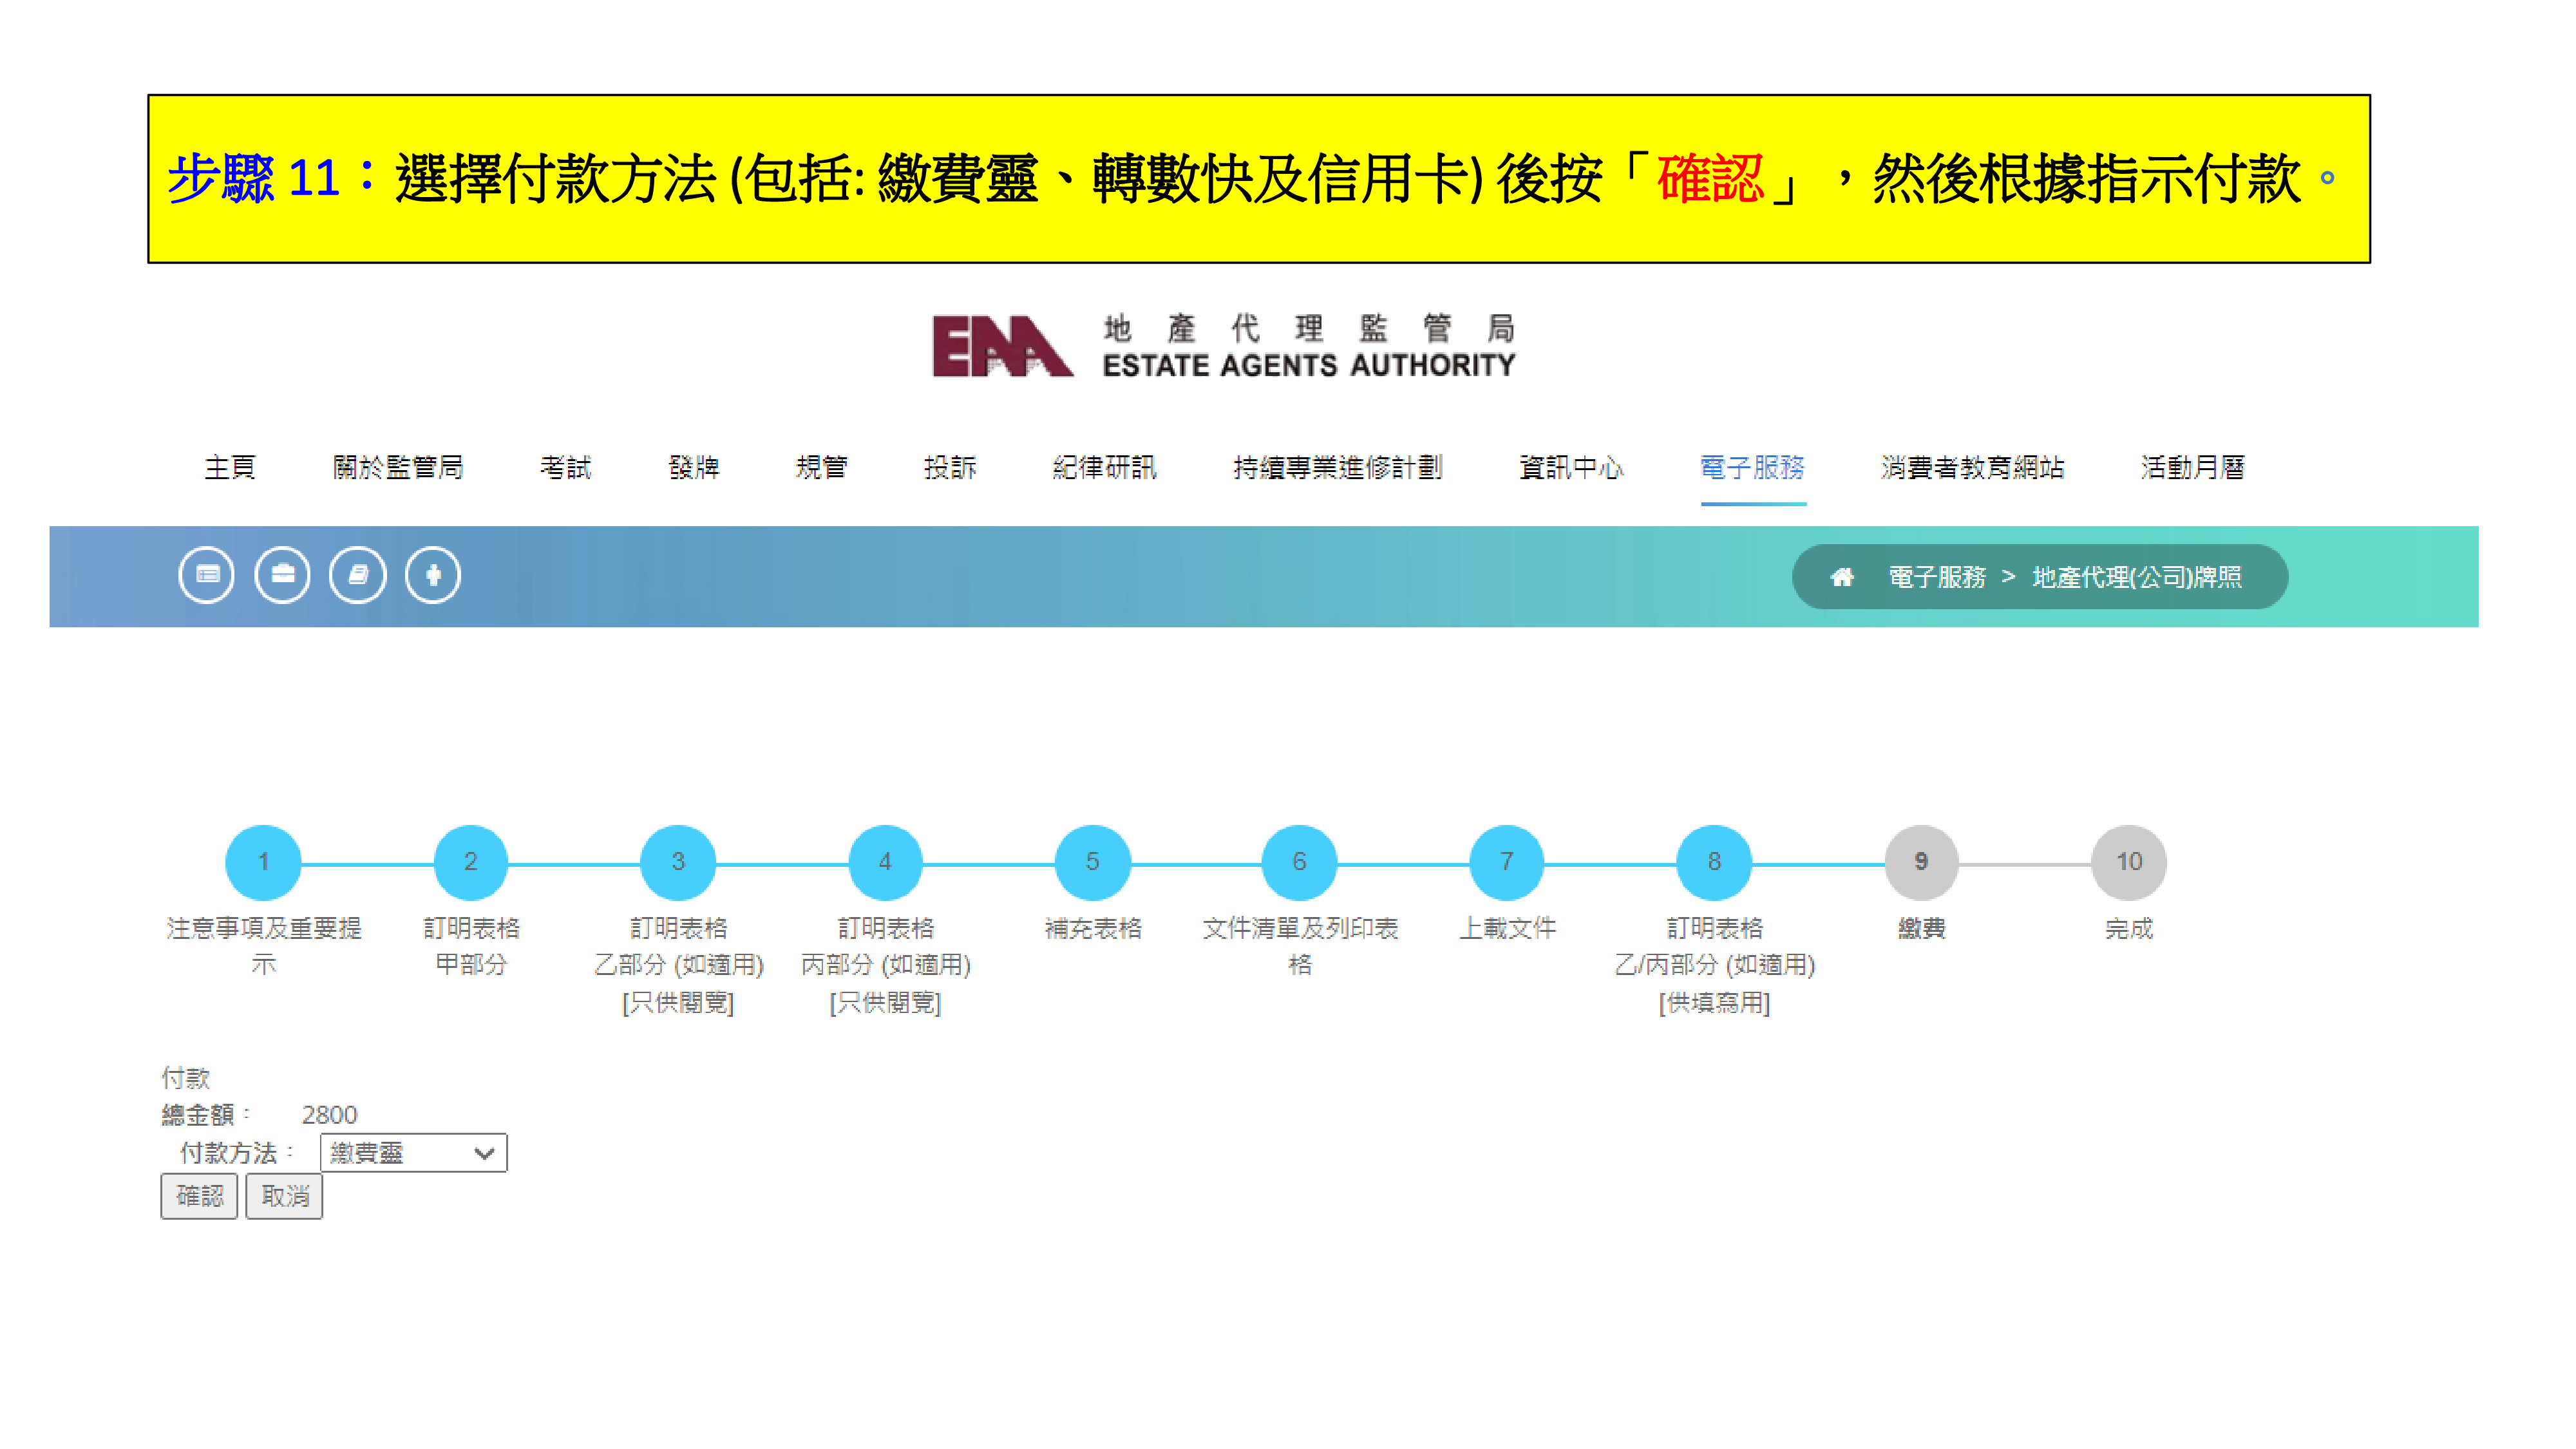
Task: Click the person circular icon
Action: [433, 575]
